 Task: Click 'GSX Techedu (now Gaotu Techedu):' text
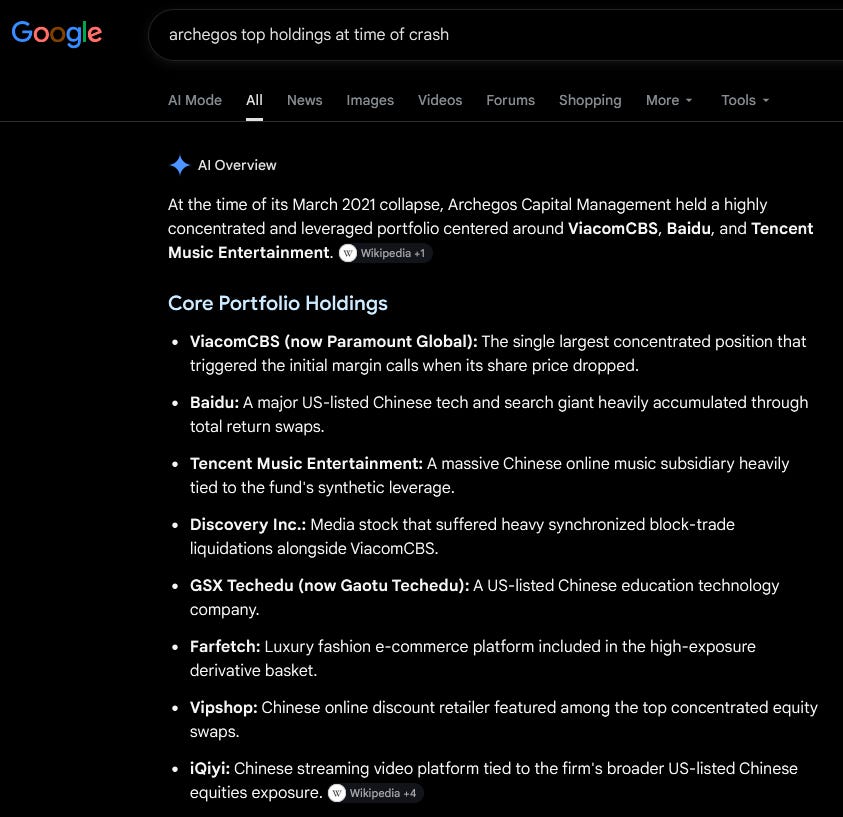tap(330, 585)
